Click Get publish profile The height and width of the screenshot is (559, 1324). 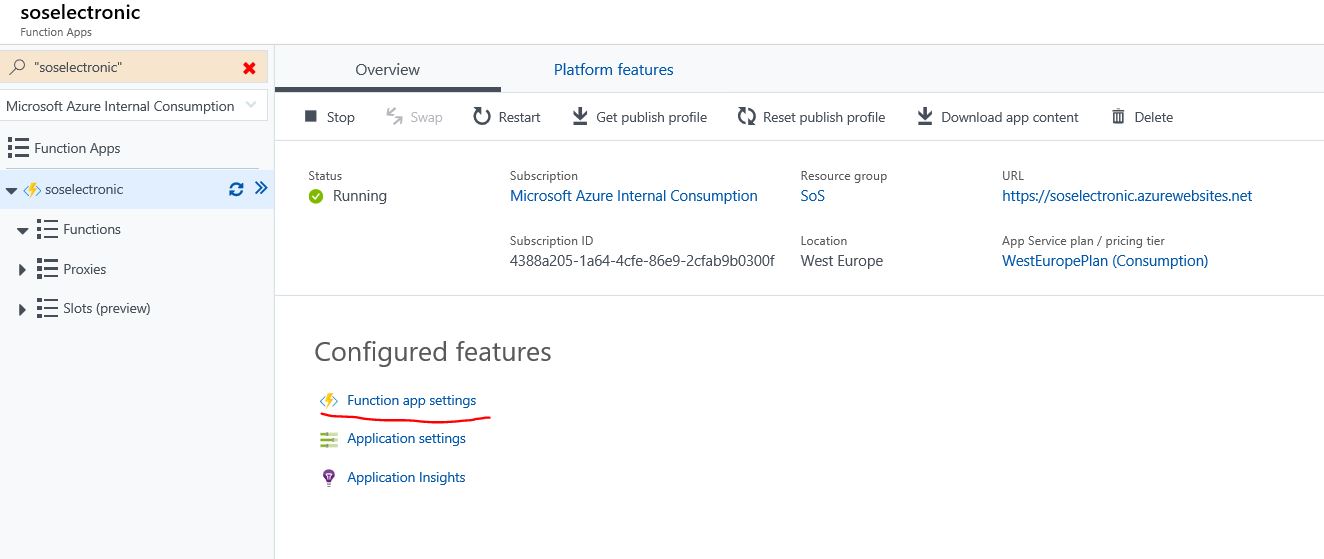639,117
